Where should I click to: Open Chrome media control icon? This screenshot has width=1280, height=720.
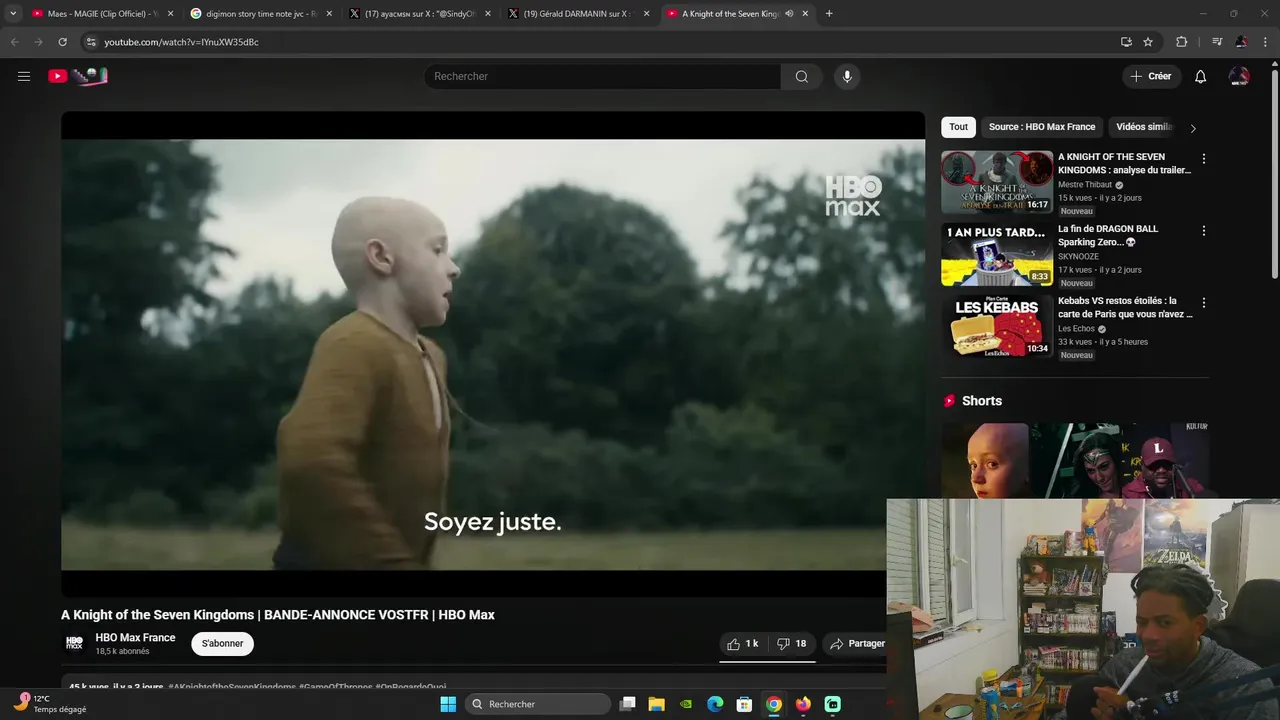click(x=1216, y=42)
